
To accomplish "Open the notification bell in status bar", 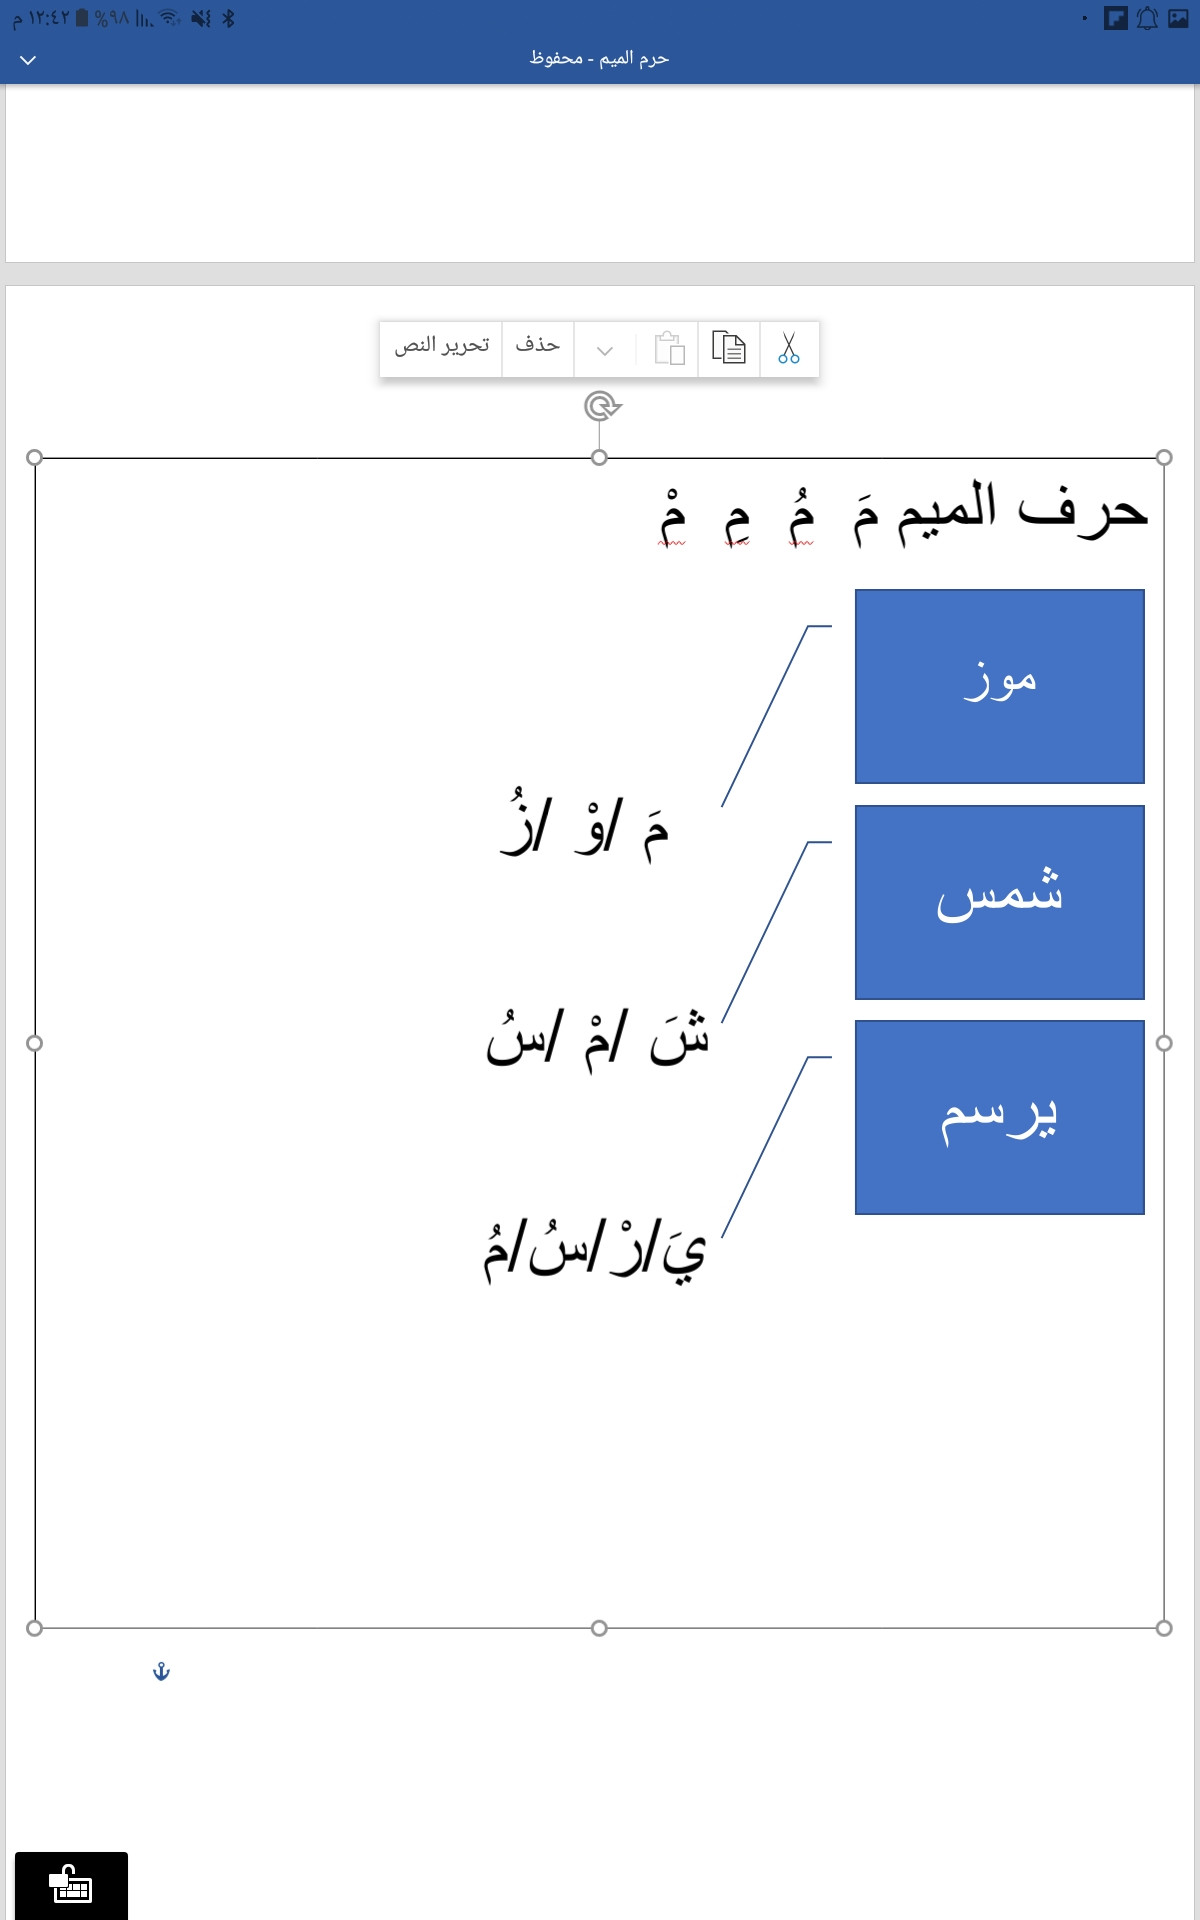I will [x=1147, y=18].
